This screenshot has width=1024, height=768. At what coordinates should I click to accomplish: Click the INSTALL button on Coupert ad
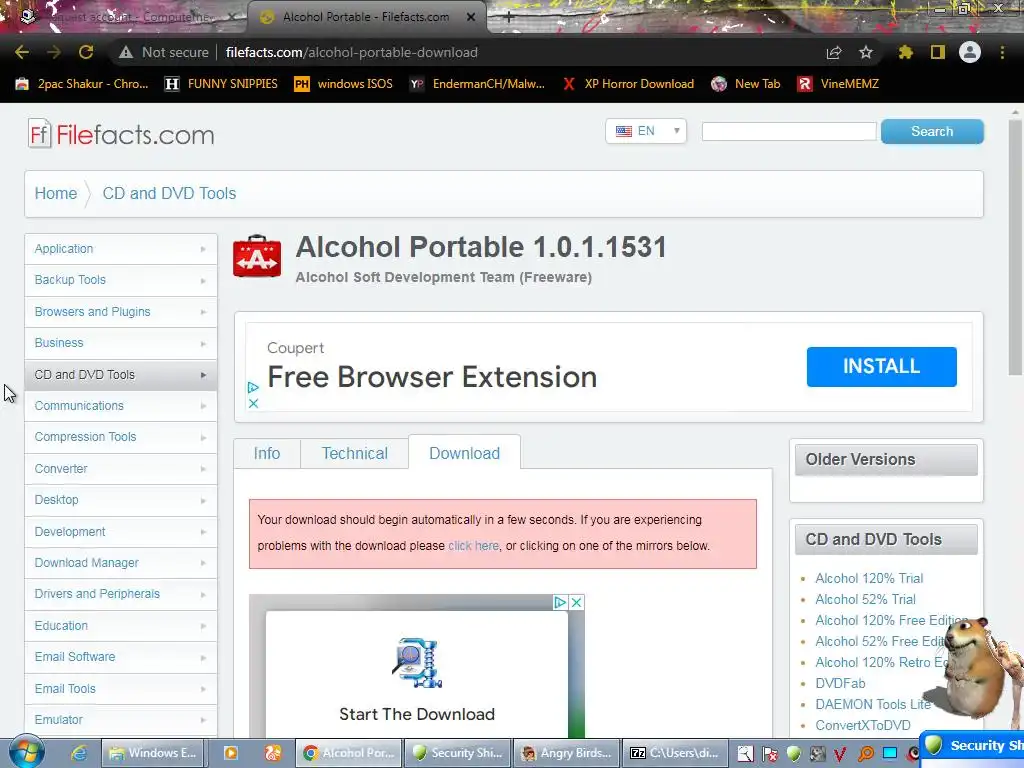pos(882,366)
